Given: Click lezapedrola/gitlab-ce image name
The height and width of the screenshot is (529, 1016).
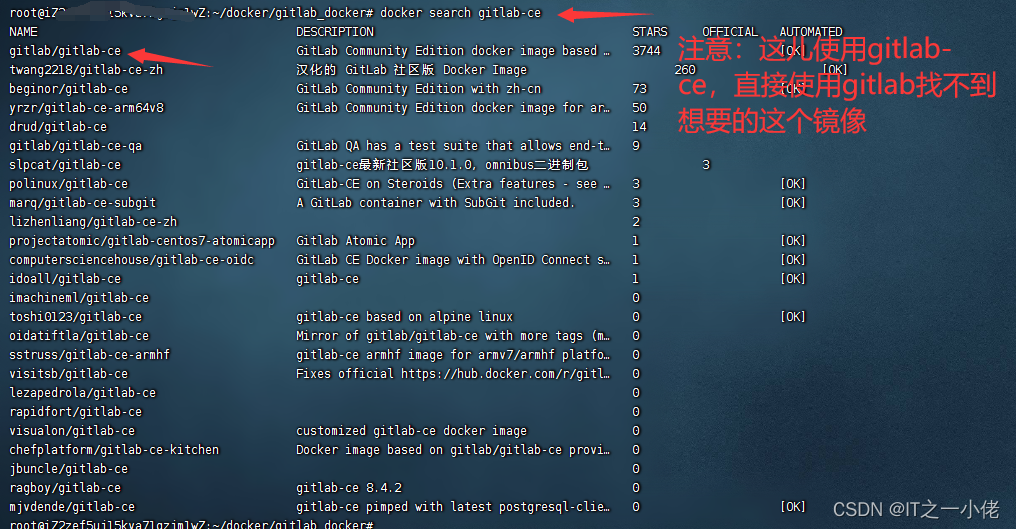Looking at the screenshot, I should coord(82,393).
